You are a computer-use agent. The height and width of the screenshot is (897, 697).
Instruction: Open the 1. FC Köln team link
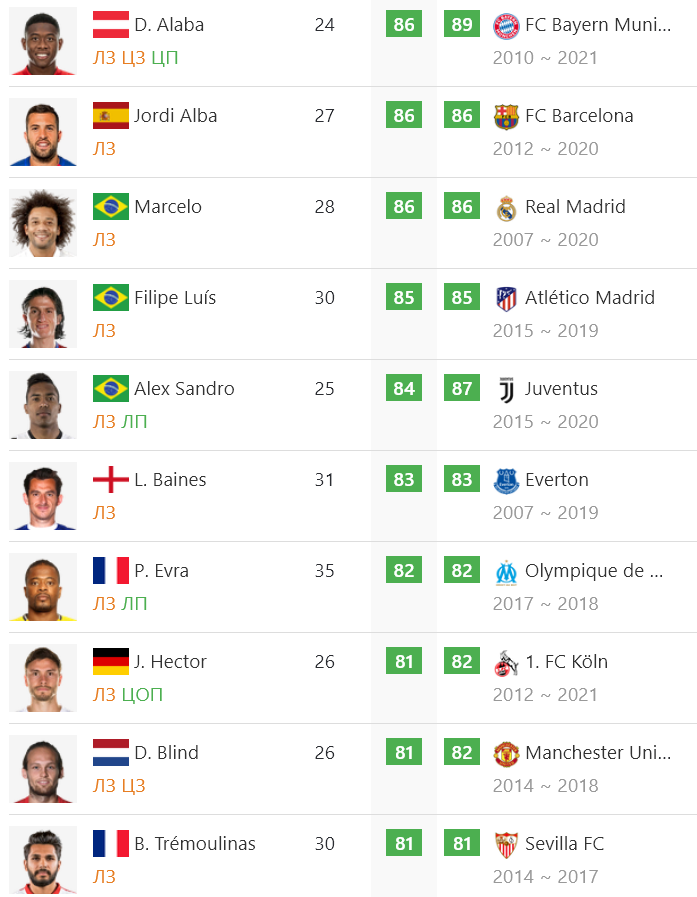(x=567, y=661)
